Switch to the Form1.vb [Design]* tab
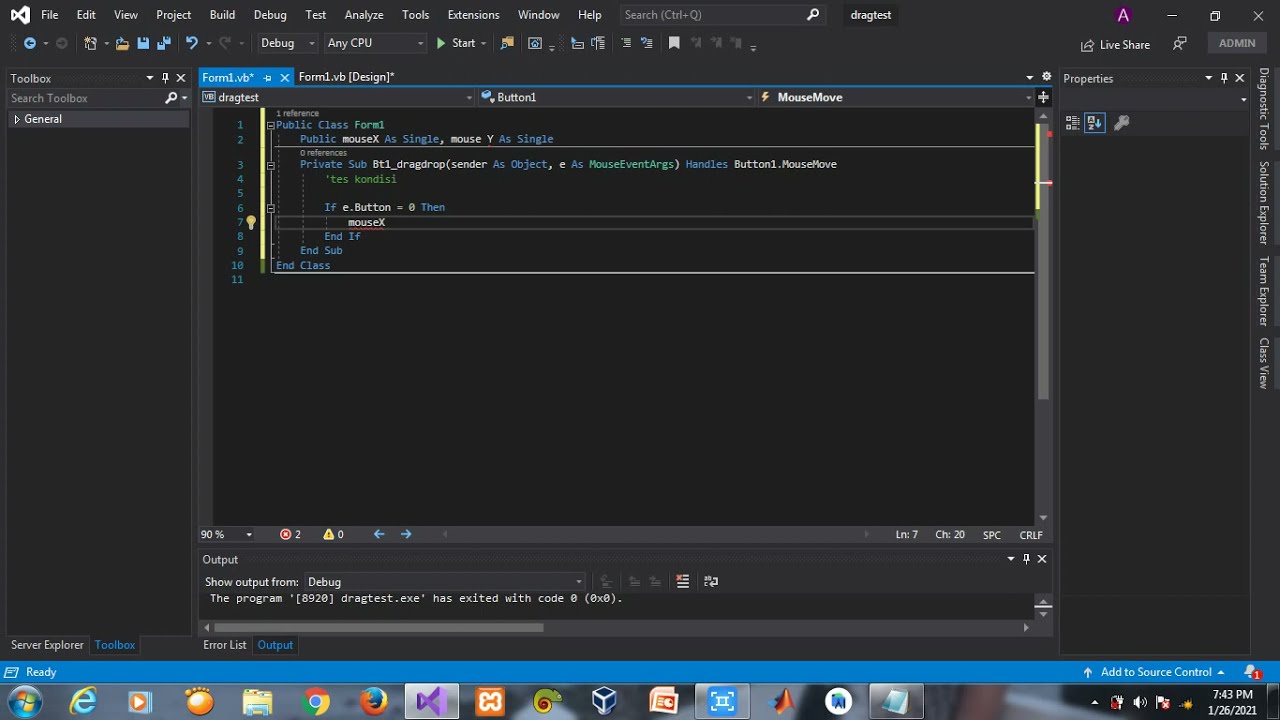The height and width of the screenshot is (720, 1280). pos(346,77)
